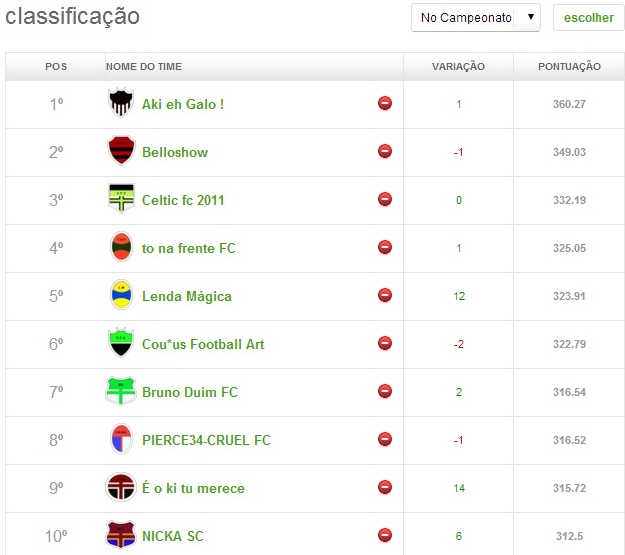Image resolution: width=625 pixels, height=555 pixels.
Task: Click the dropdown arrow next to No Campeonato
Action: point(530,18)
